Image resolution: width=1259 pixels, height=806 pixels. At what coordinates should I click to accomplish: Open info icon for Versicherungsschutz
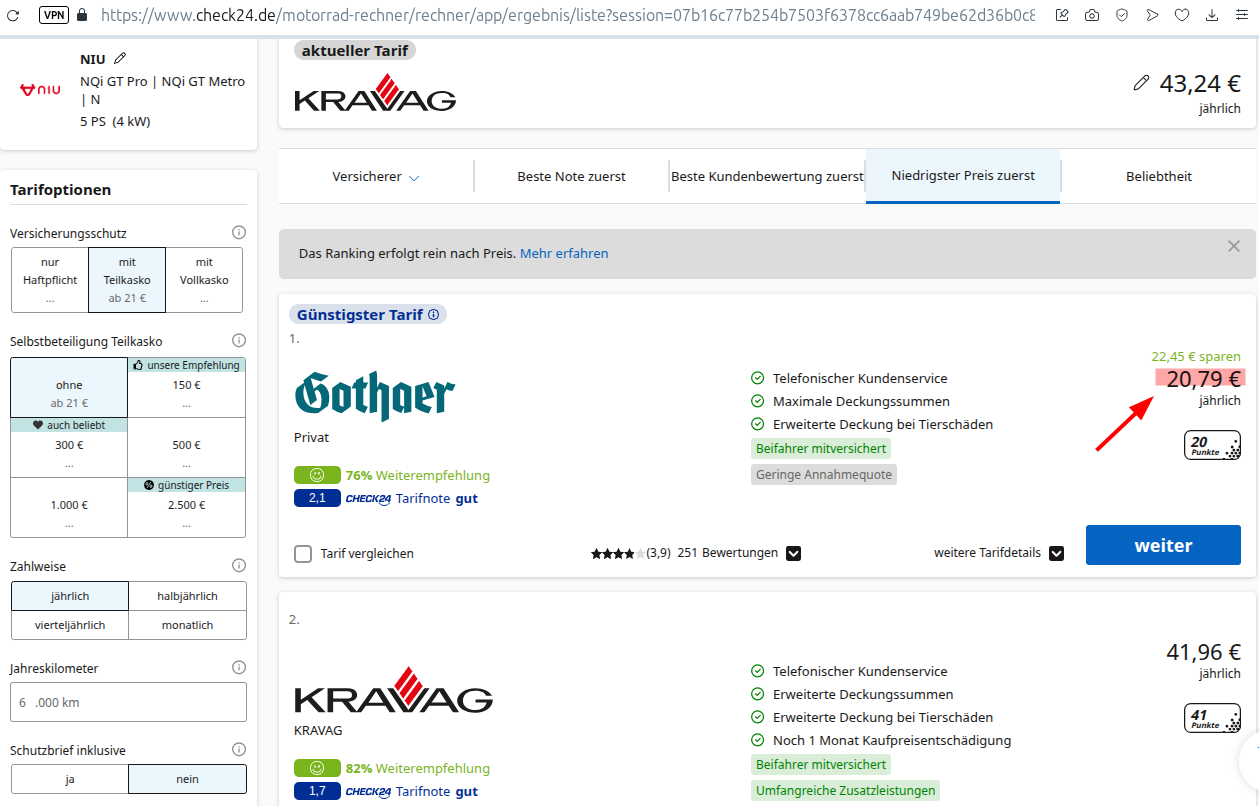(239, 233)
